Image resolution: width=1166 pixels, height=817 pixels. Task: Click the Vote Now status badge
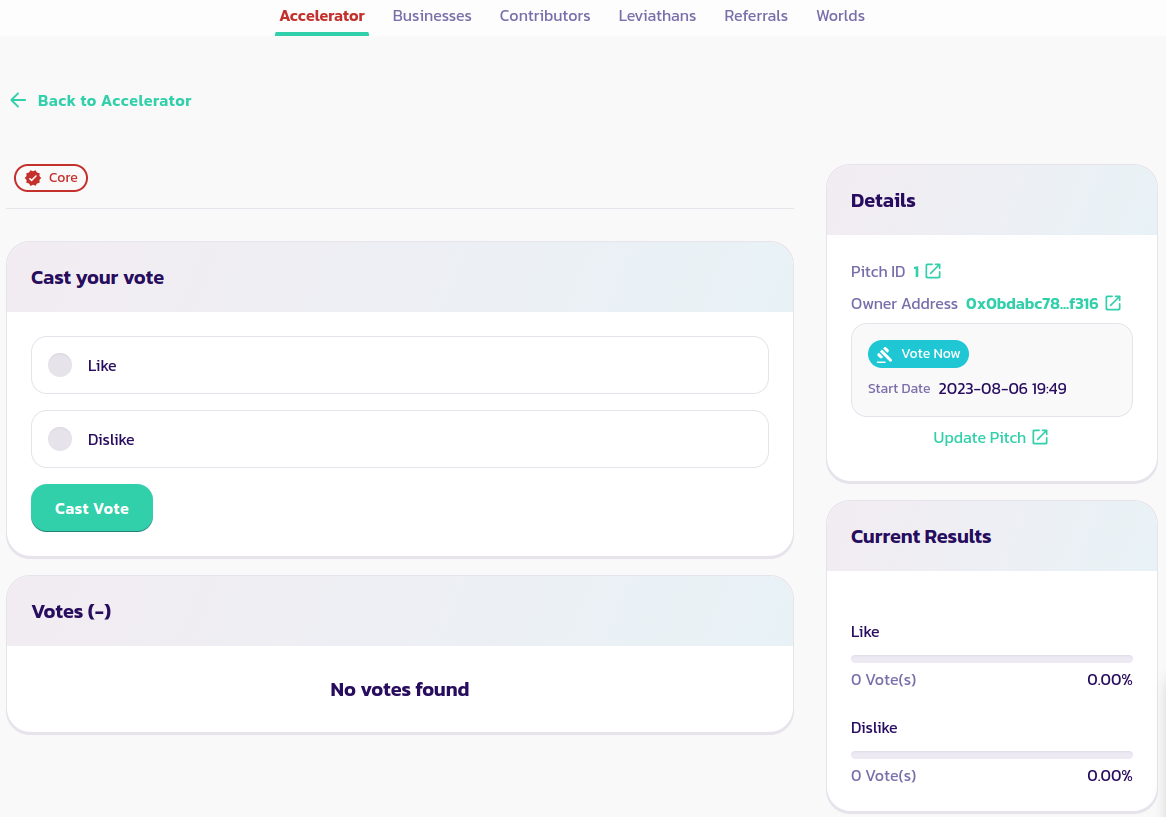918,354
